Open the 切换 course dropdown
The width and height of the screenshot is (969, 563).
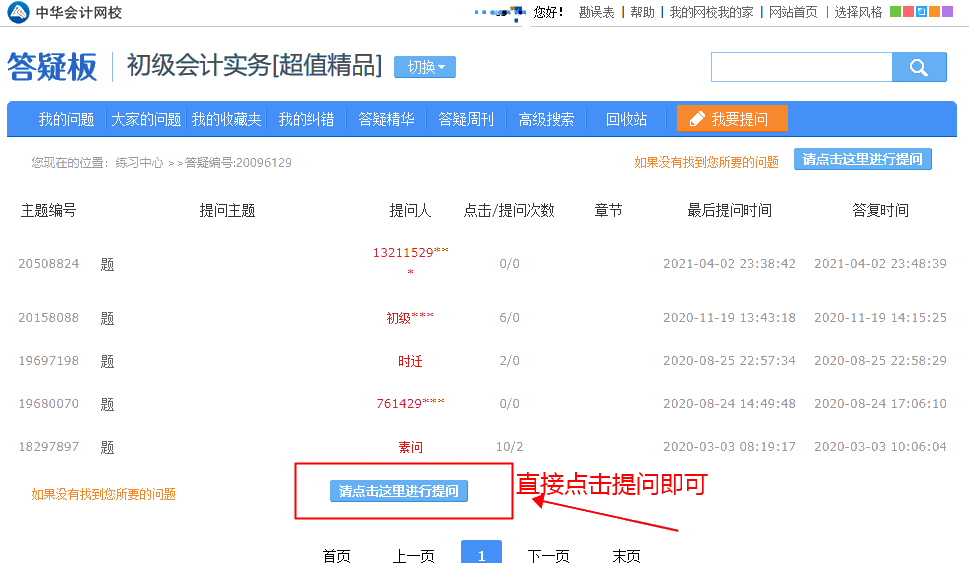425,67
